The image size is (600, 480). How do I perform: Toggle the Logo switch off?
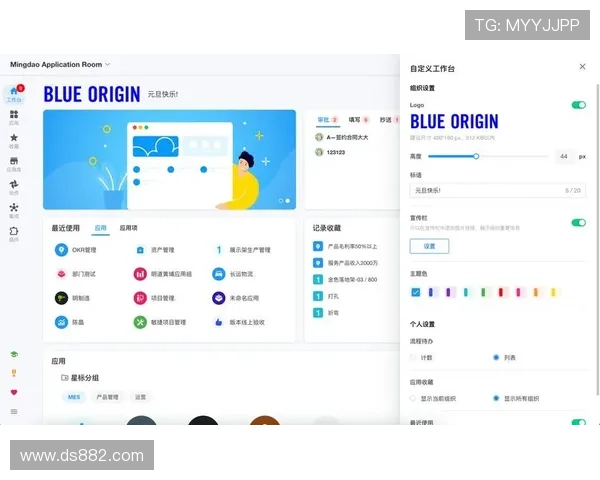pyautogui.click(x=579, y=105)
